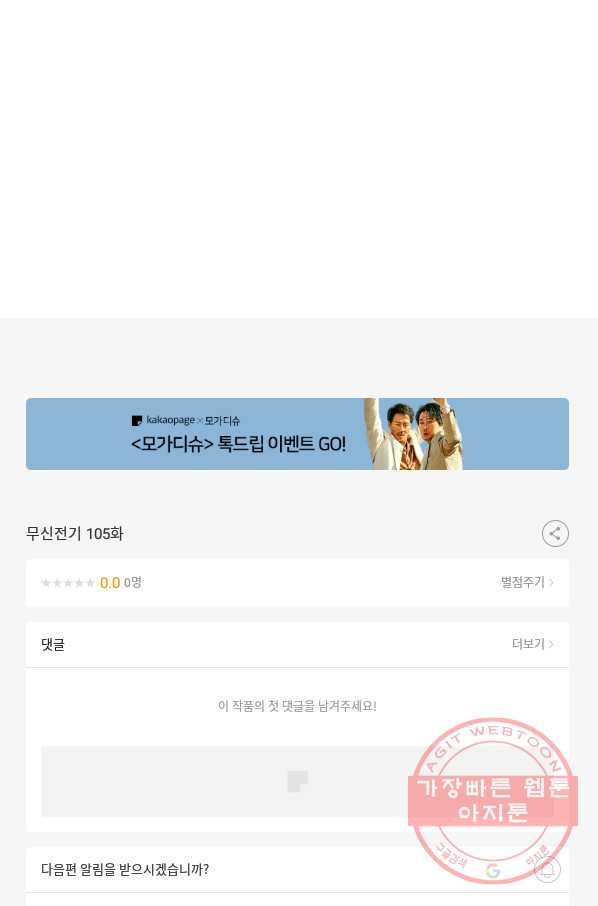Toggle the next-episode notification bell

click(548, 869)
